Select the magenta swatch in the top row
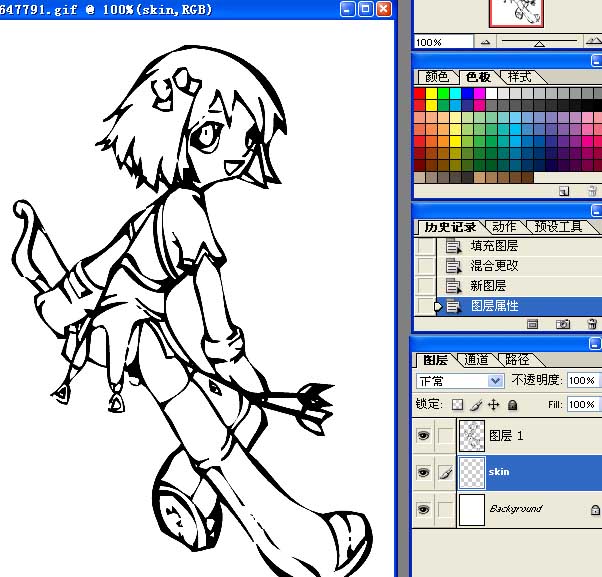The width and height of the screenshot is (602, 577). pyautogui.click(x=479, y=94)
